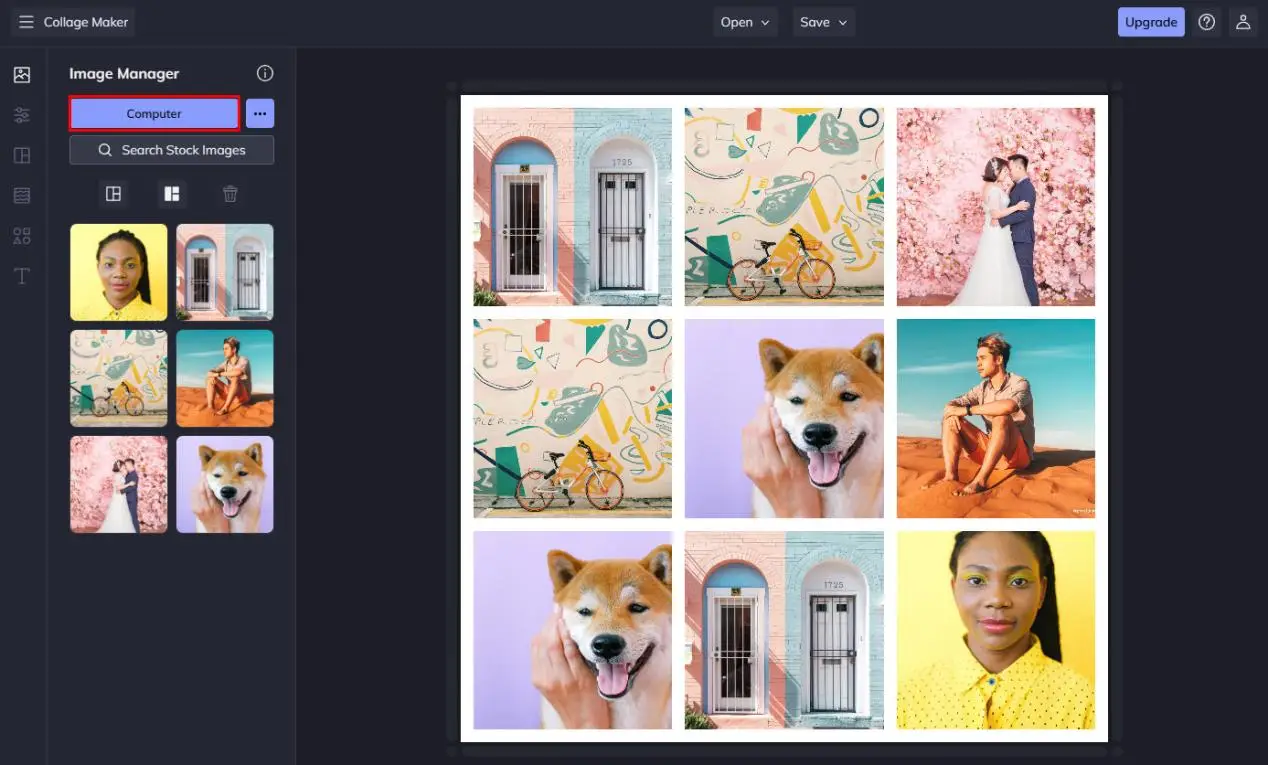The image size is (1268, 765).
Task: Open the Collage Maker hamburger menu
Action: [26, 22]
